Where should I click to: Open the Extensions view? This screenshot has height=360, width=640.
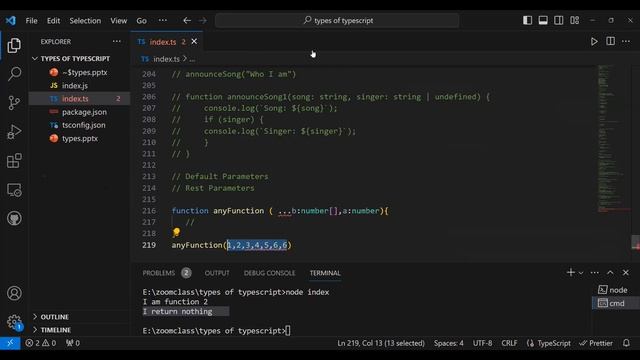tap(14, 161)
